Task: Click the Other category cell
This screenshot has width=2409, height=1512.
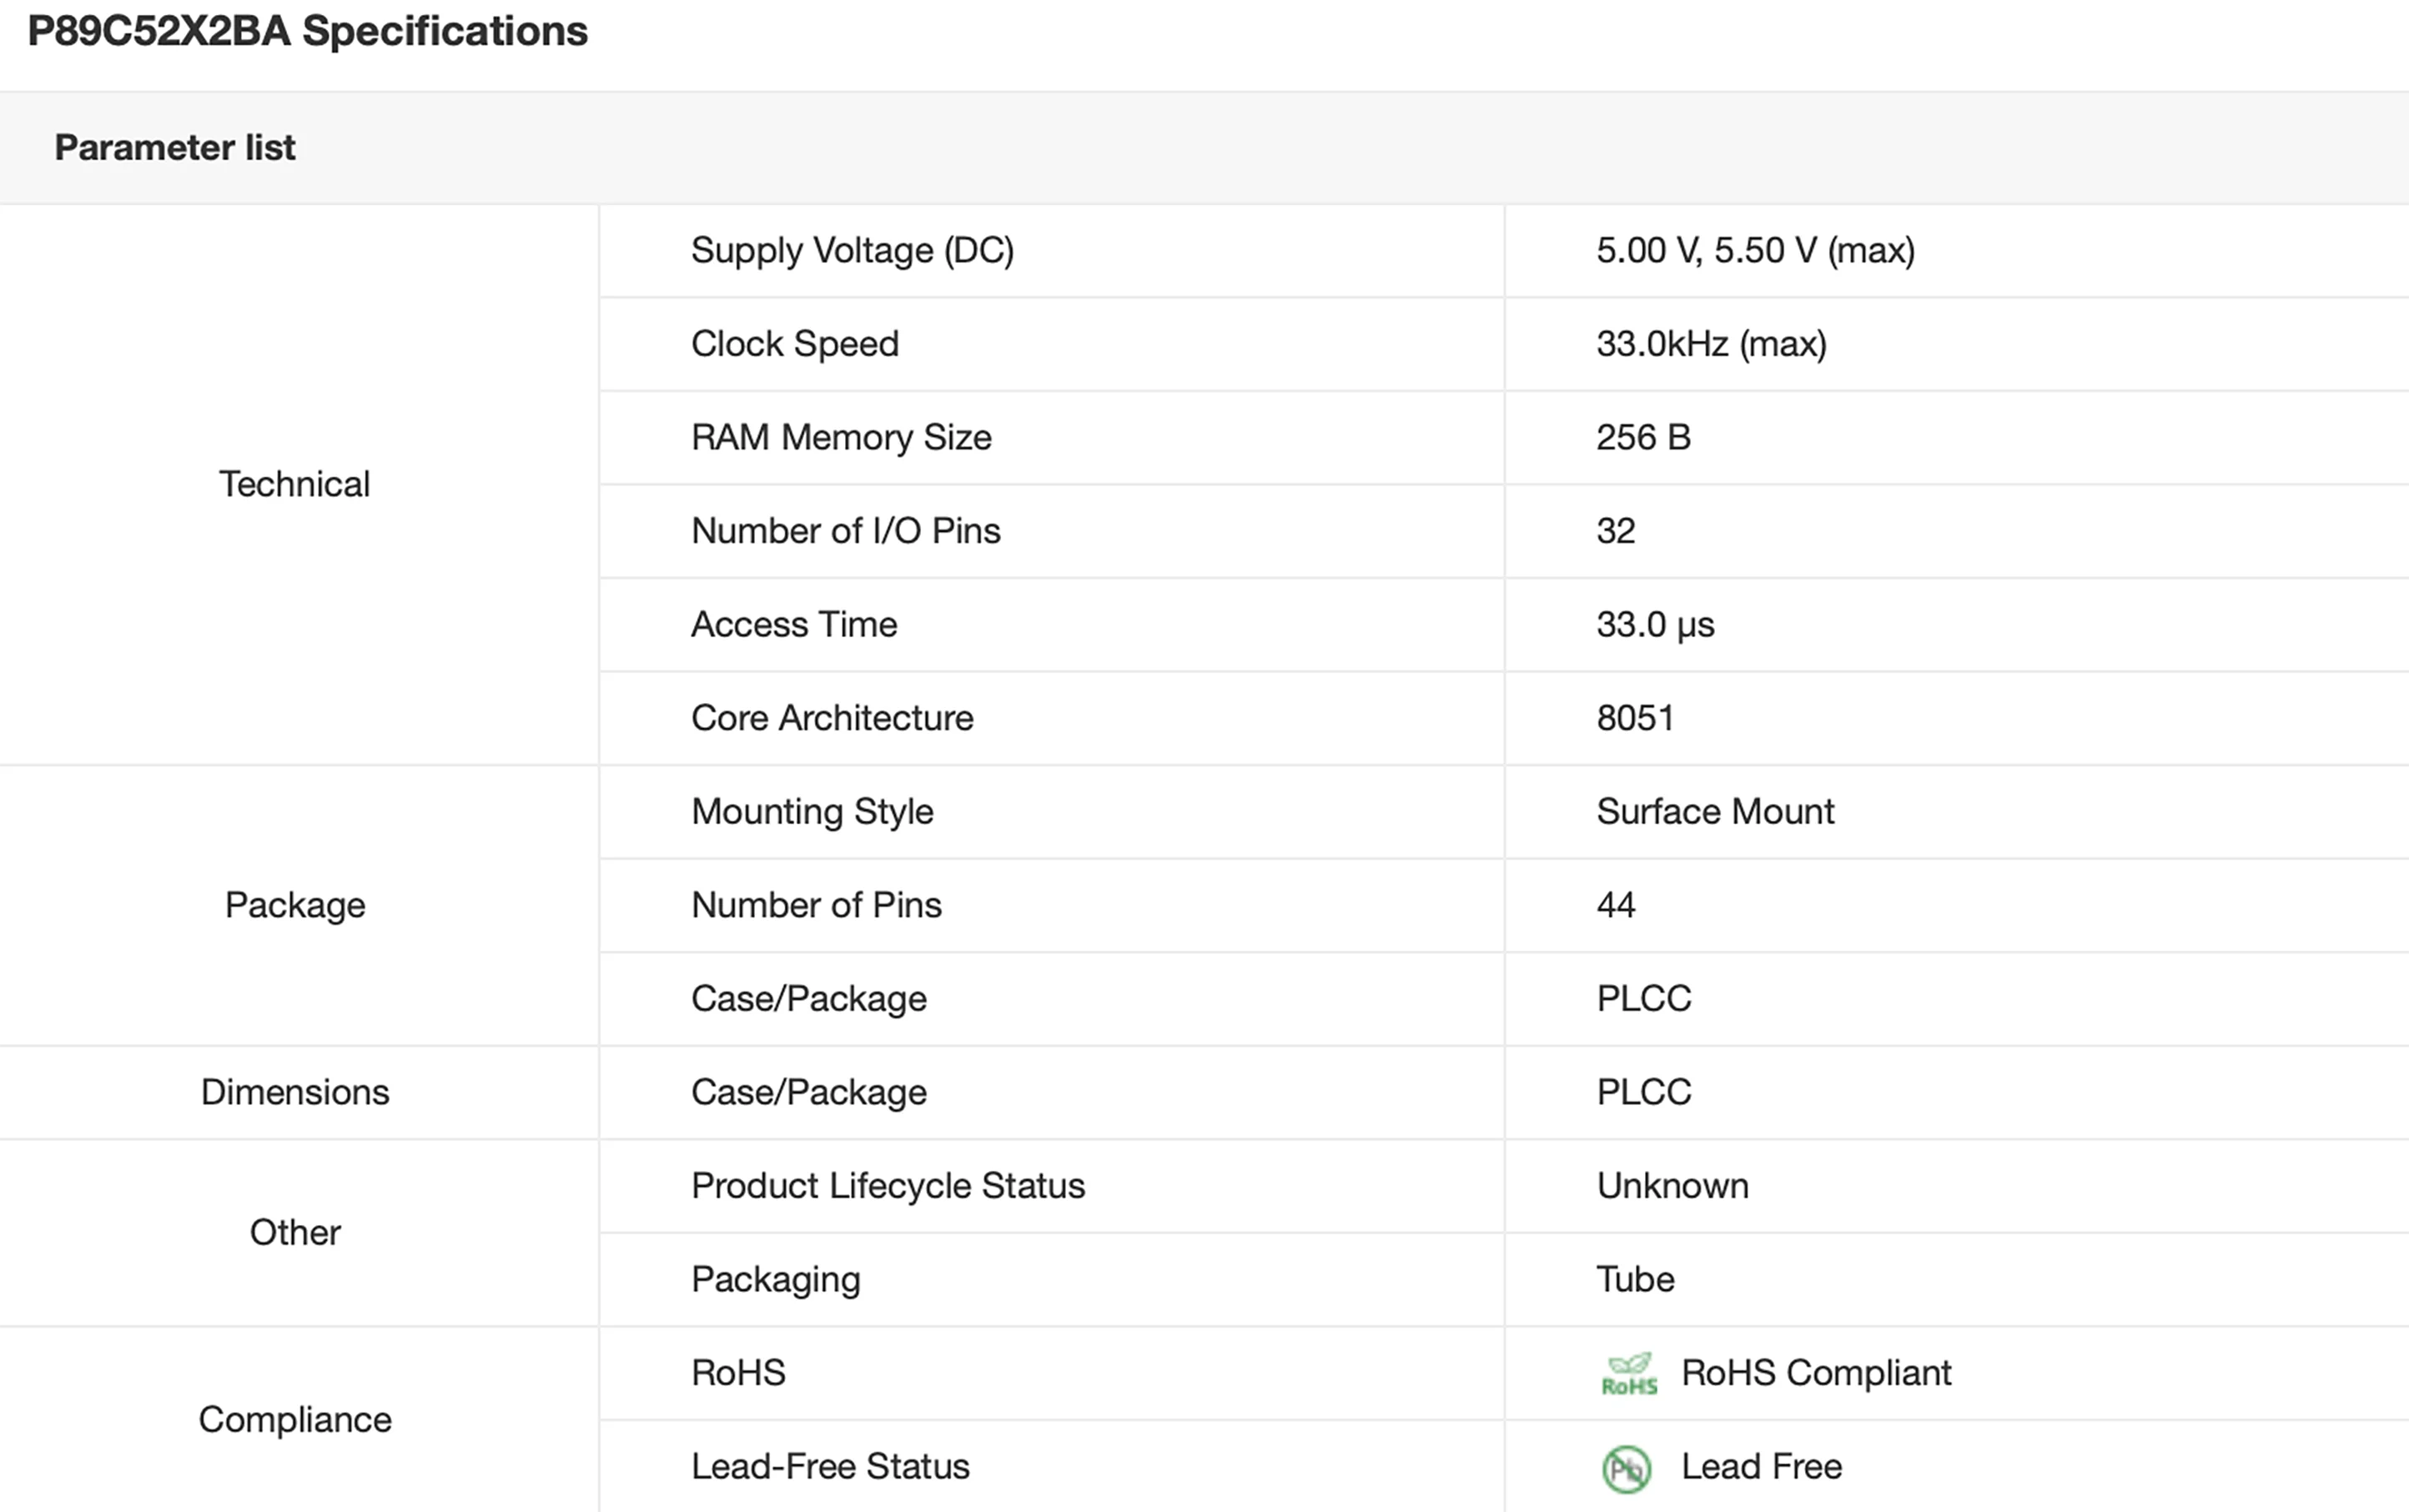Action: pyautogui.click(x=294, y=1232)
